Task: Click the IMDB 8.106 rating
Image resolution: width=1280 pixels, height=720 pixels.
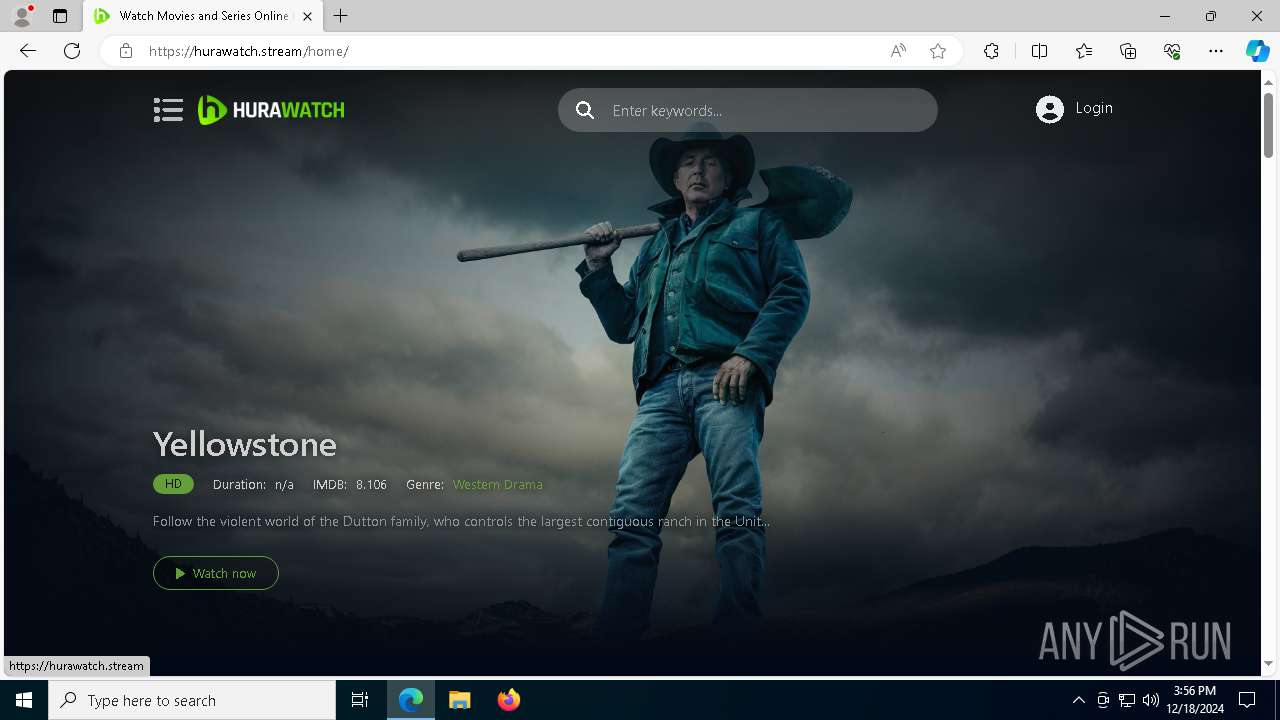Action: [349, 484]
